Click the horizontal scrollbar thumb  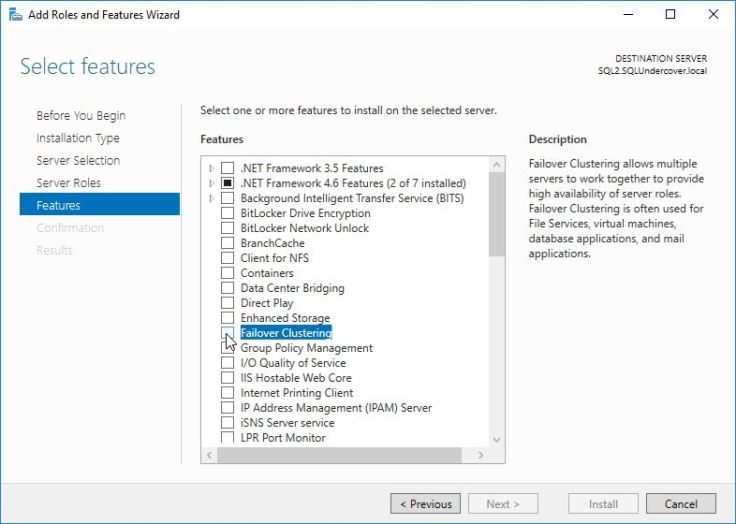click(x=339, y=455)
